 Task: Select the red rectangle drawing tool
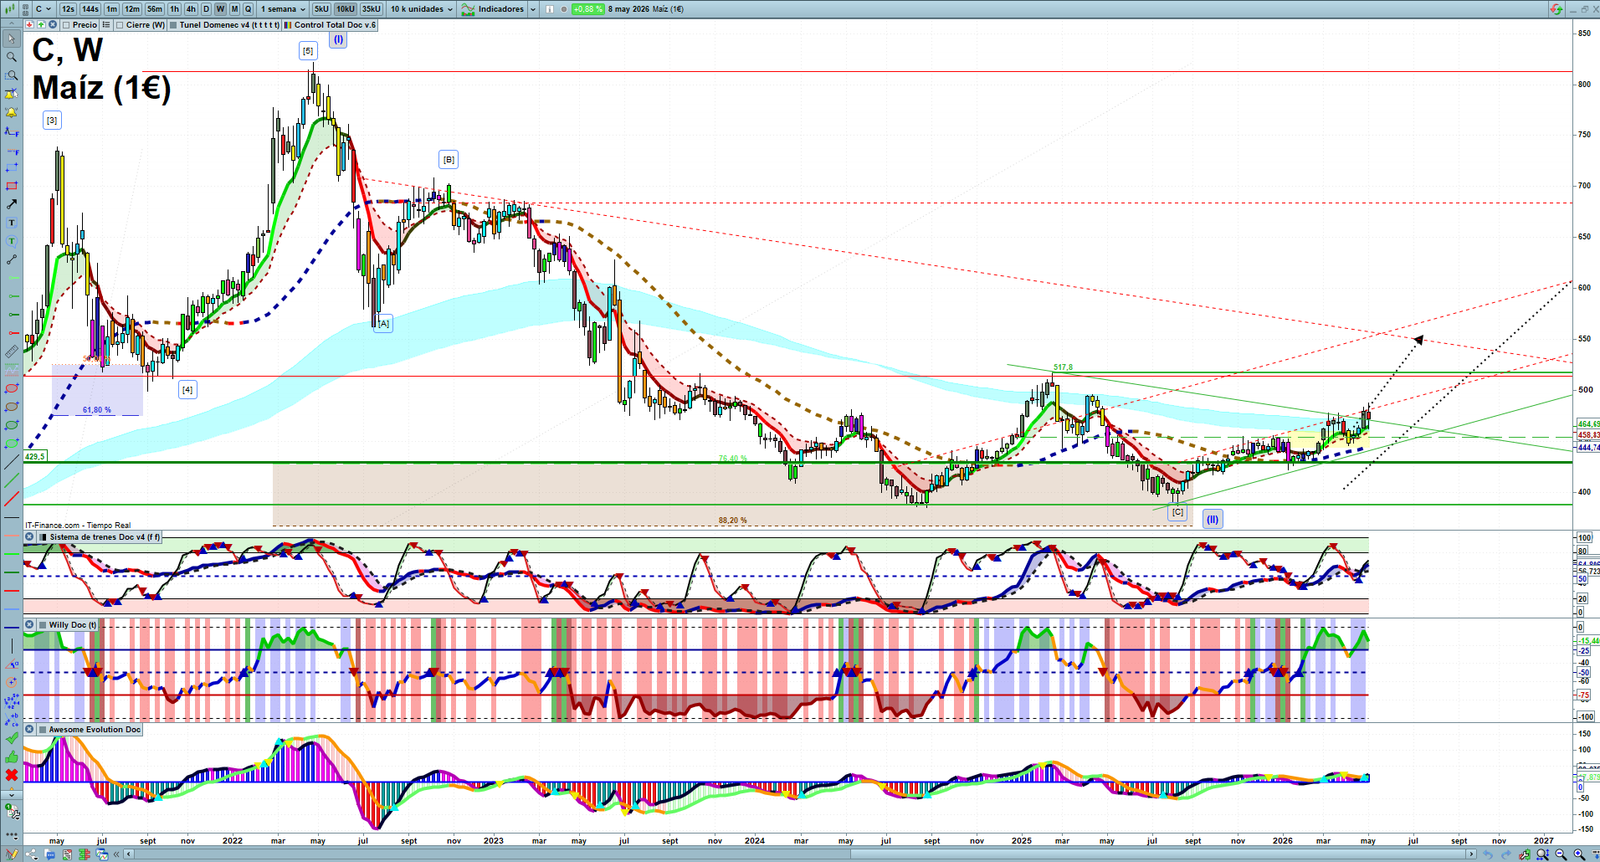12,186
